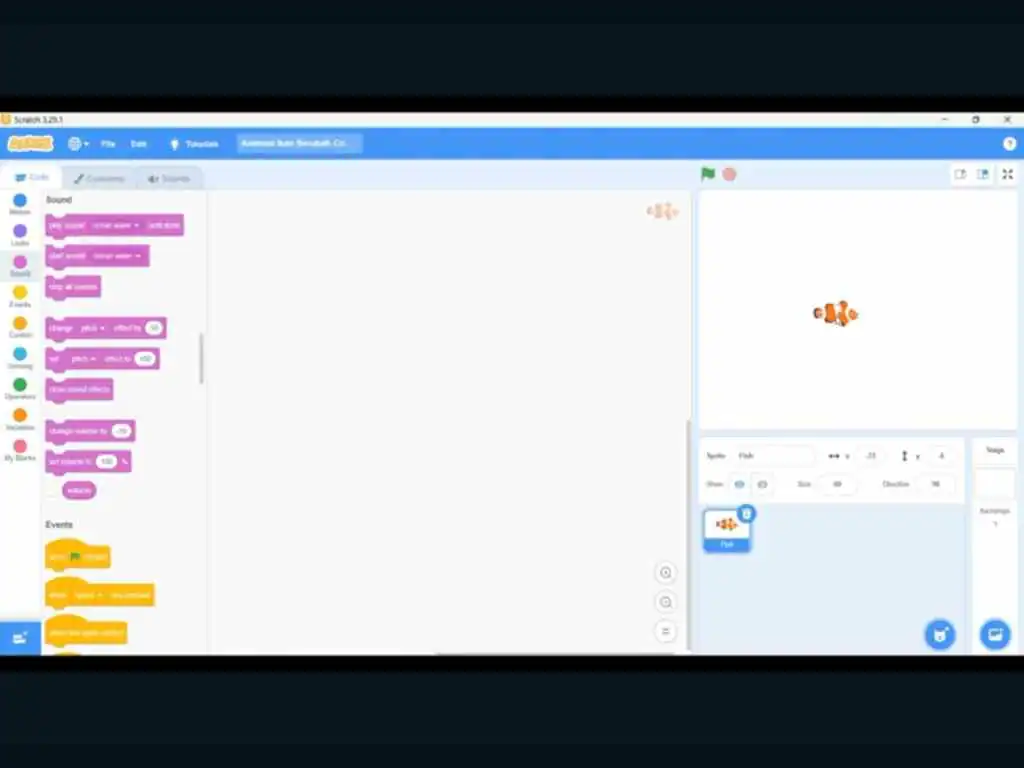Click the sprite name field Fish
This screenshot has height=768, width=1024.
coord(775,456)
